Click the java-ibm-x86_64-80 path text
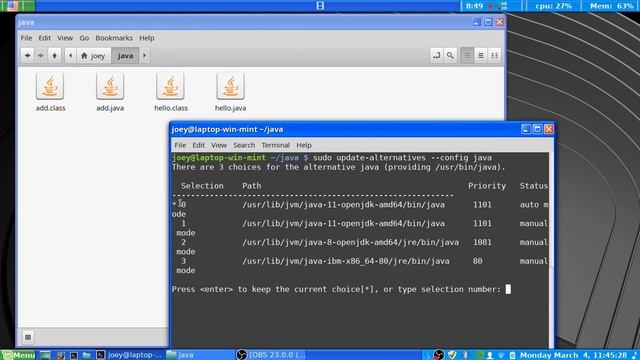The image size is (640, 360). pos(346,261)
